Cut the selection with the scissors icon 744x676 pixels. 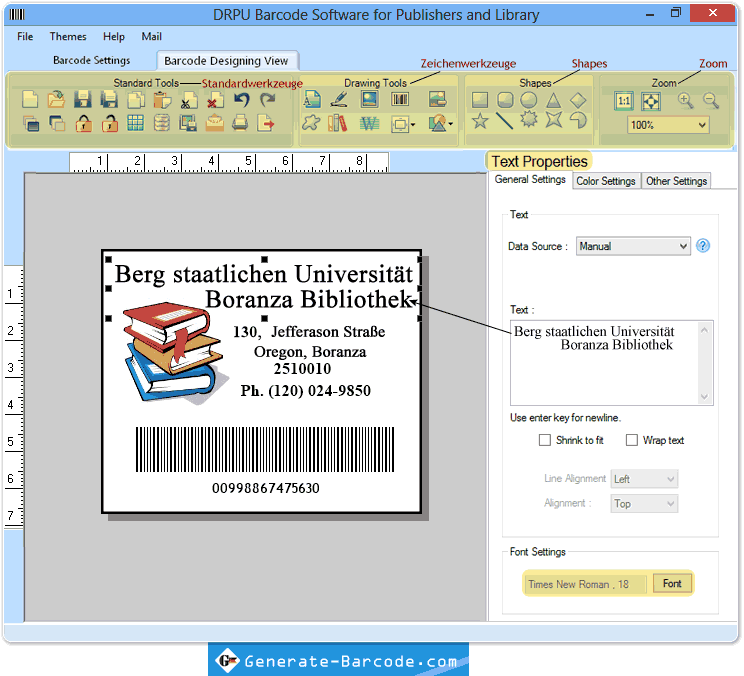[x=189, y=101]
